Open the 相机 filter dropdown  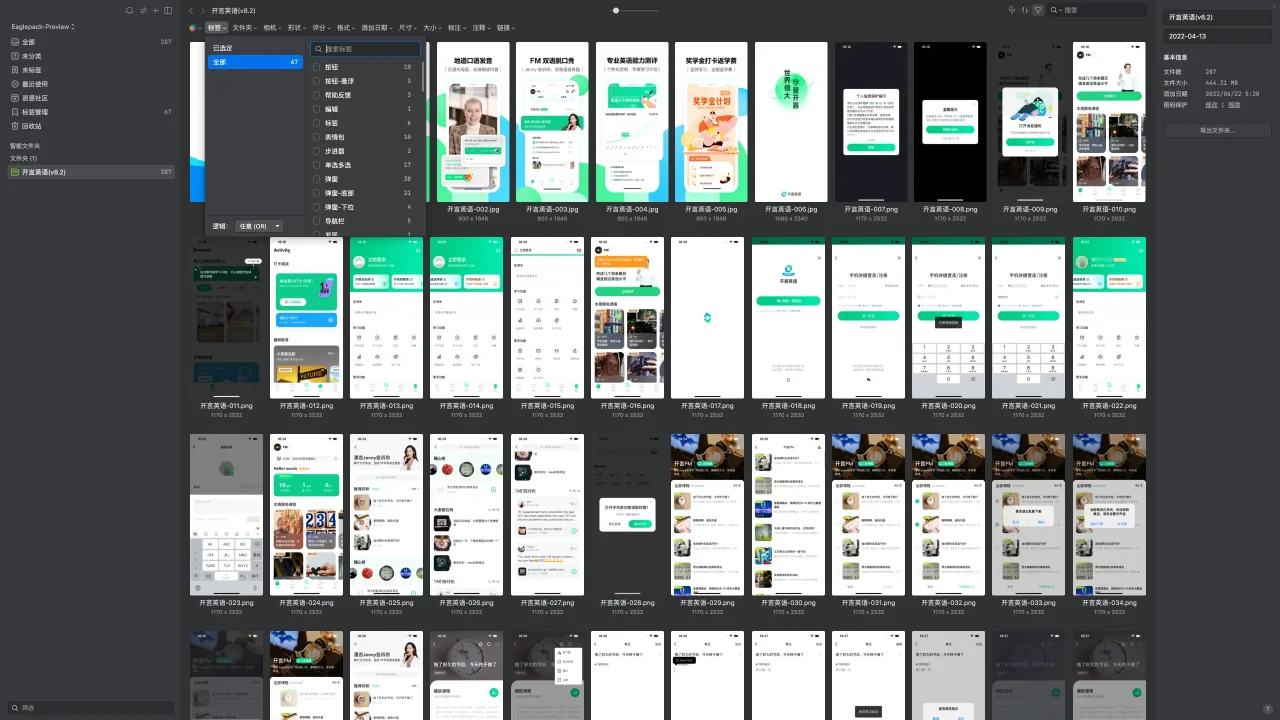coord(272,28)
